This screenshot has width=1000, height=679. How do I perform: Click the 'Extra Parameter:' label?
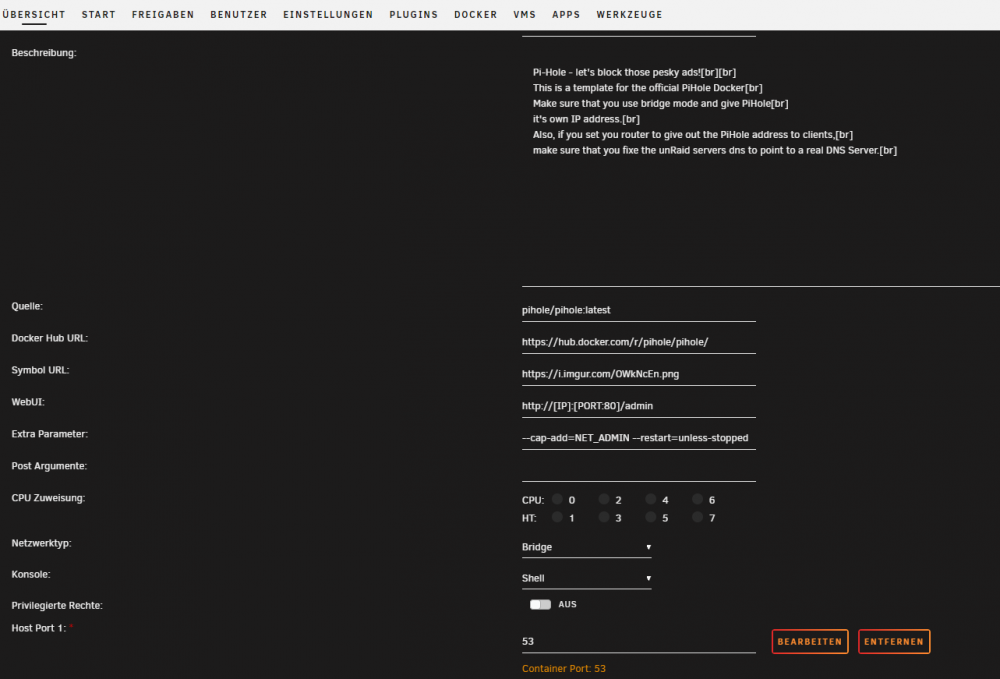(x=49, y=434)
